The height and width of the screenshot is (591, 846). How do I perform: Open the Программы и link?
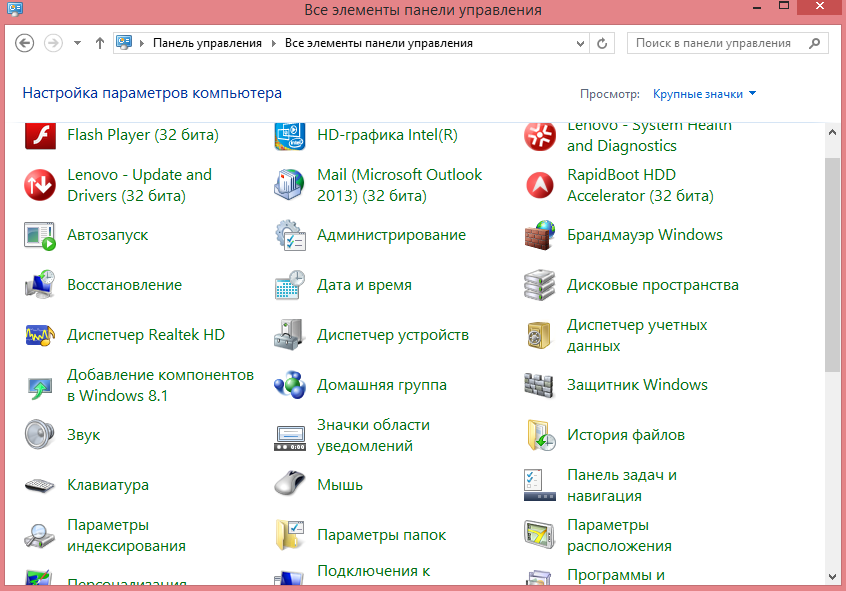[x=616, y=575]
